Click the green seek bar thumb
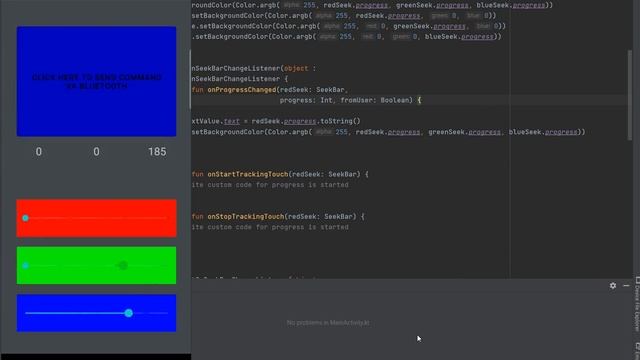The image size is (640, 360). pyautogui.click(x=25, y=266)
